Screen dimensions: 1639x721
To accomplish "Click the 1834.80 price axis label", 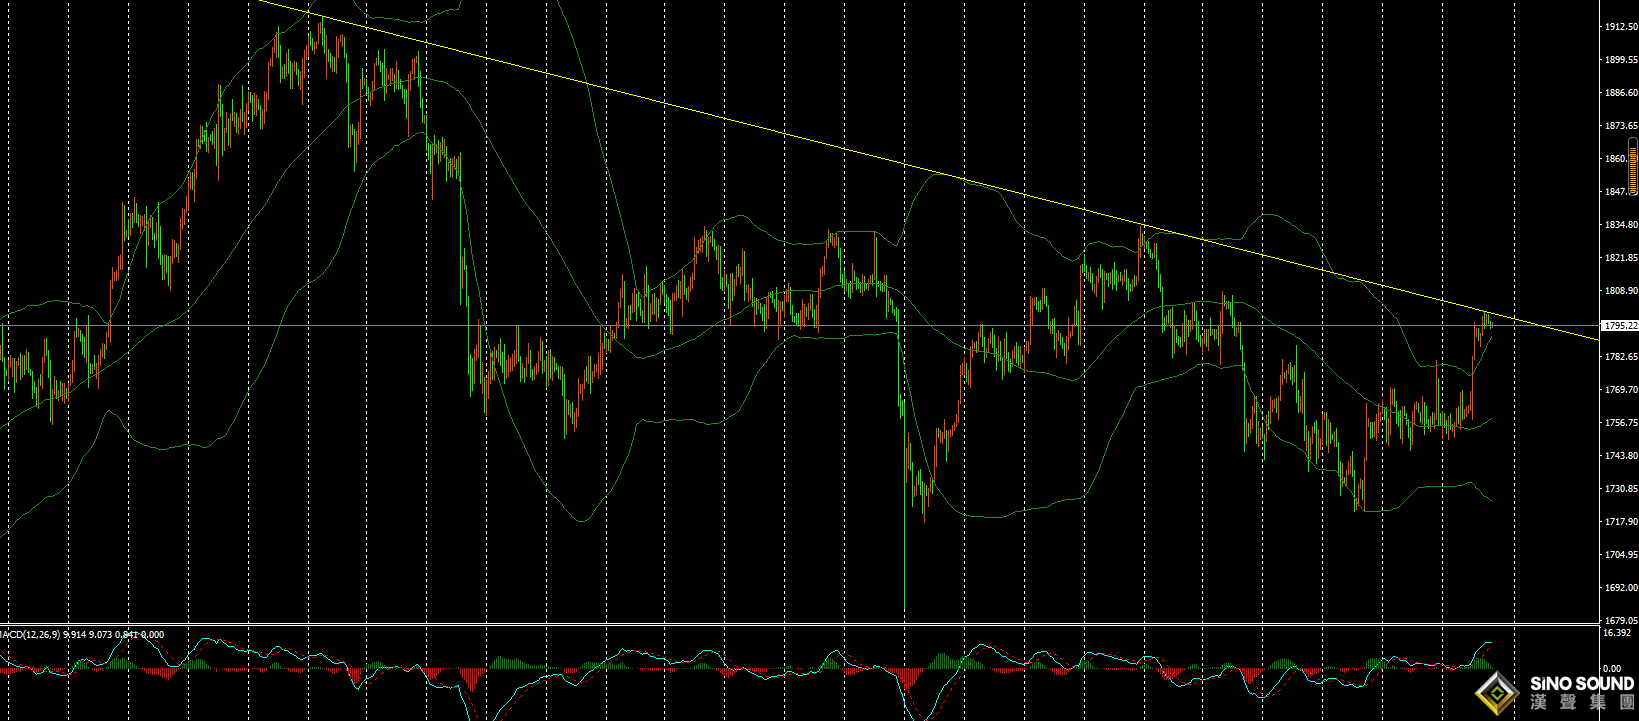I will click(x=1620, y=225).
